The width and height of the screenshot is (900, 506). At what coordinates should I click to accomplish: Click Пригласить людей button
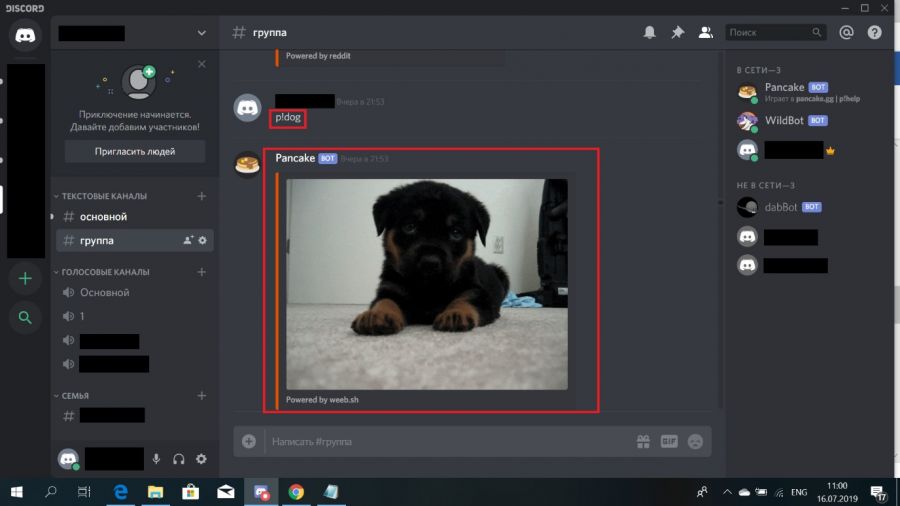click(x=135, y=151)
